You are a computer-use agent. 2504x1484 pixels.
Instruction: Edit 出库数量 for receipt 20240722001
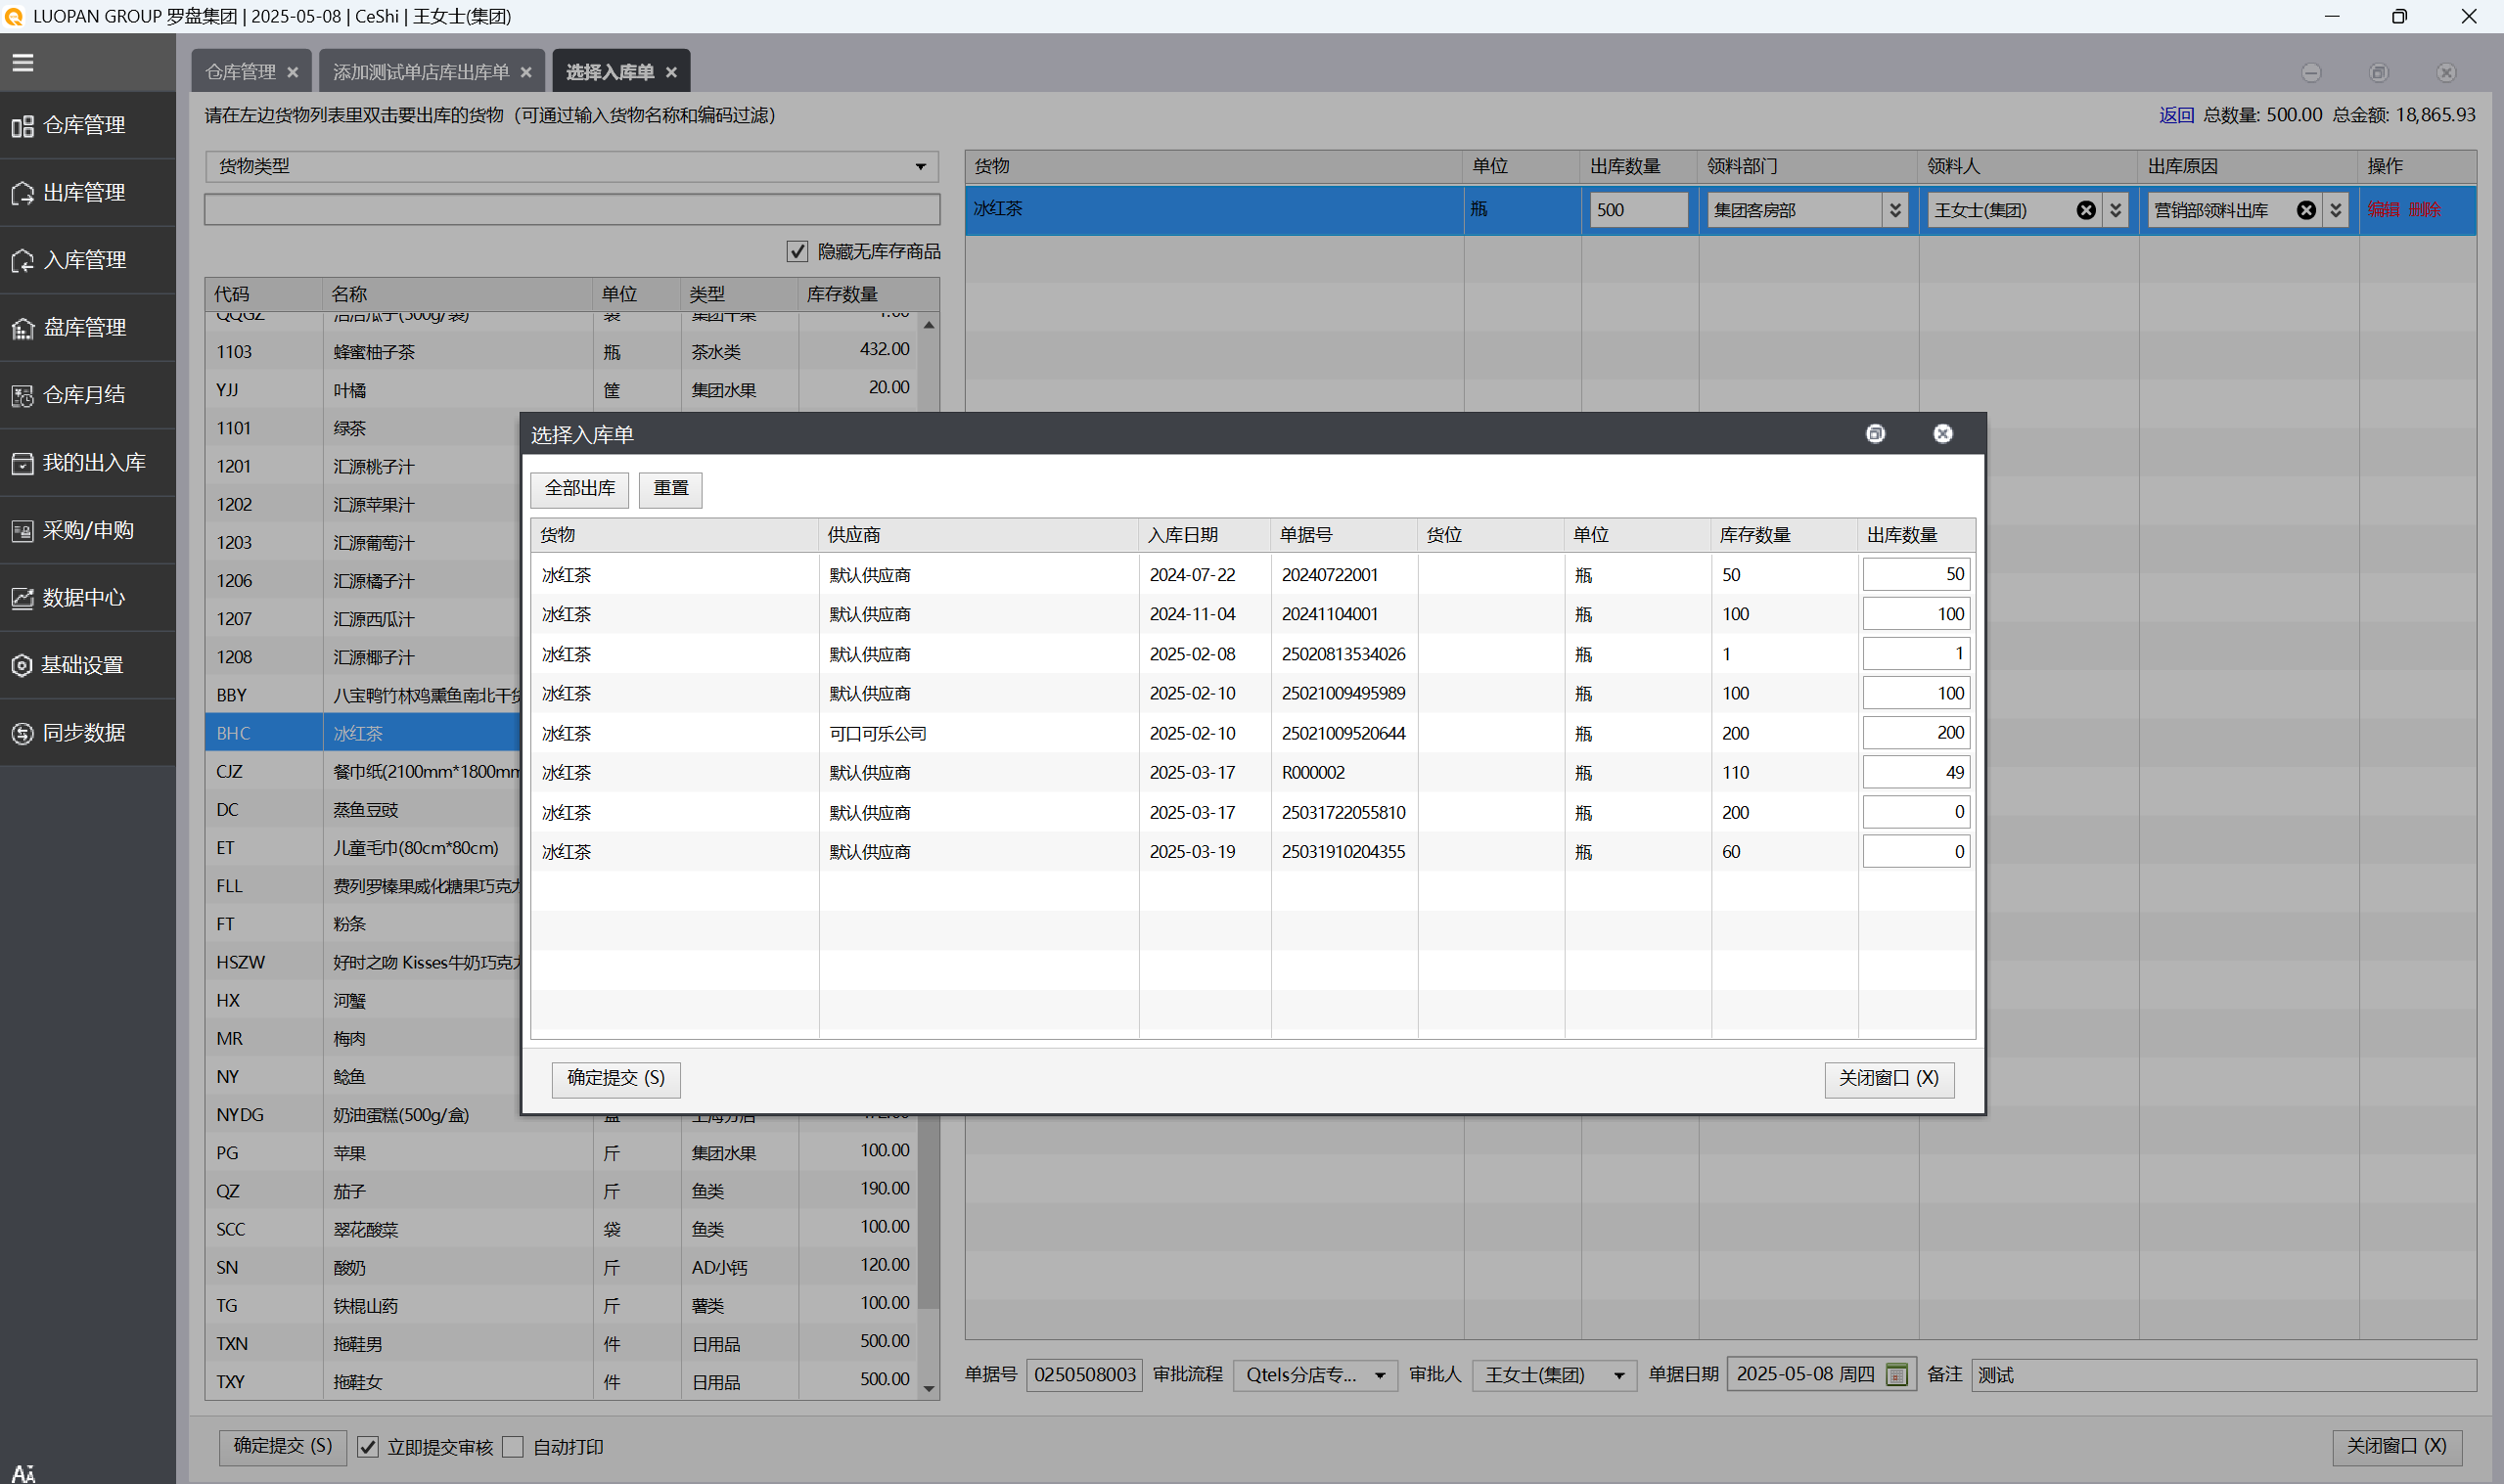point(1916,575)
